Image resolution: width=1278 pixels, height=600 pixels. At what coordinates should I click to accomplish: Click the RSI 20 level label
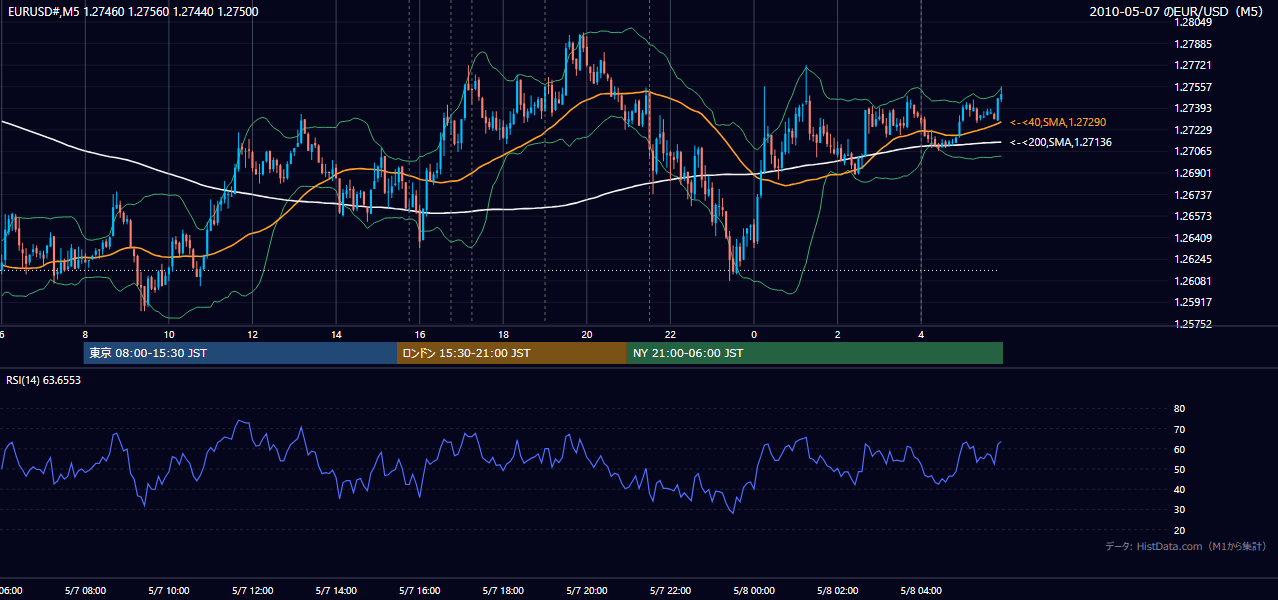pos(1179,530)
